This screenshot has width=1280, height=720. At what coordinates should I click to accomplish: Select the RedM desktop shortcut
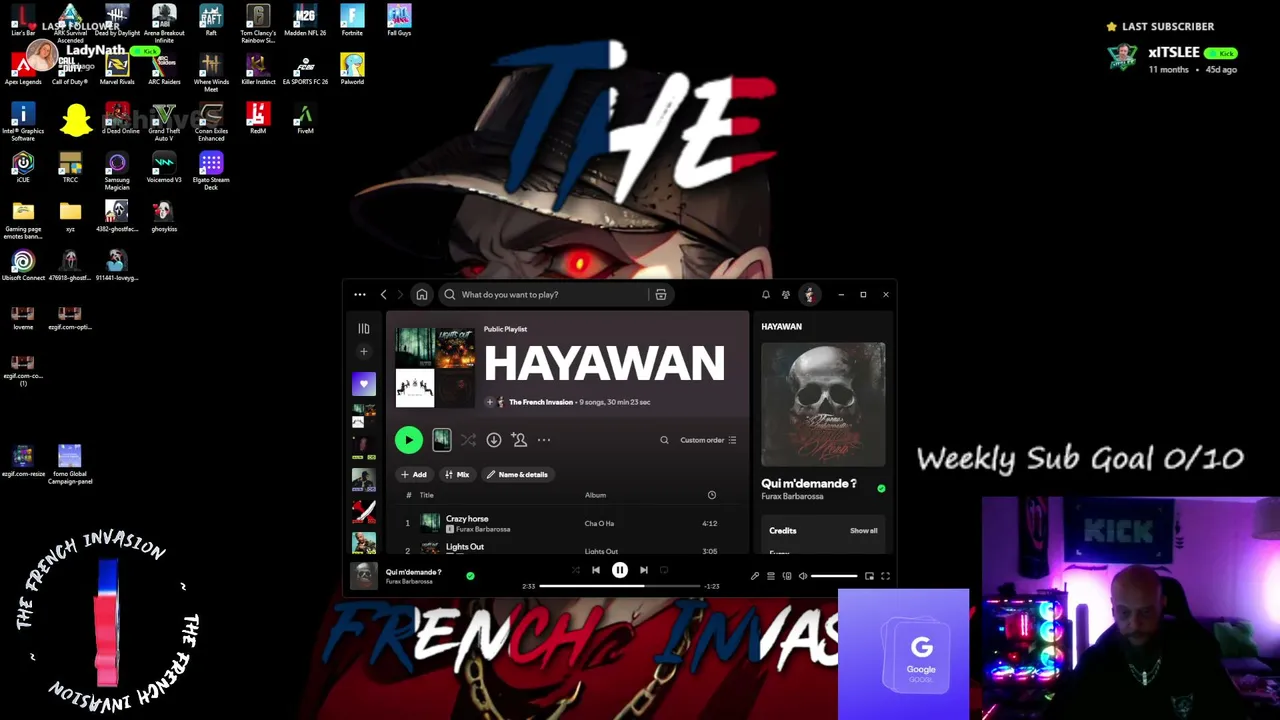258,119
